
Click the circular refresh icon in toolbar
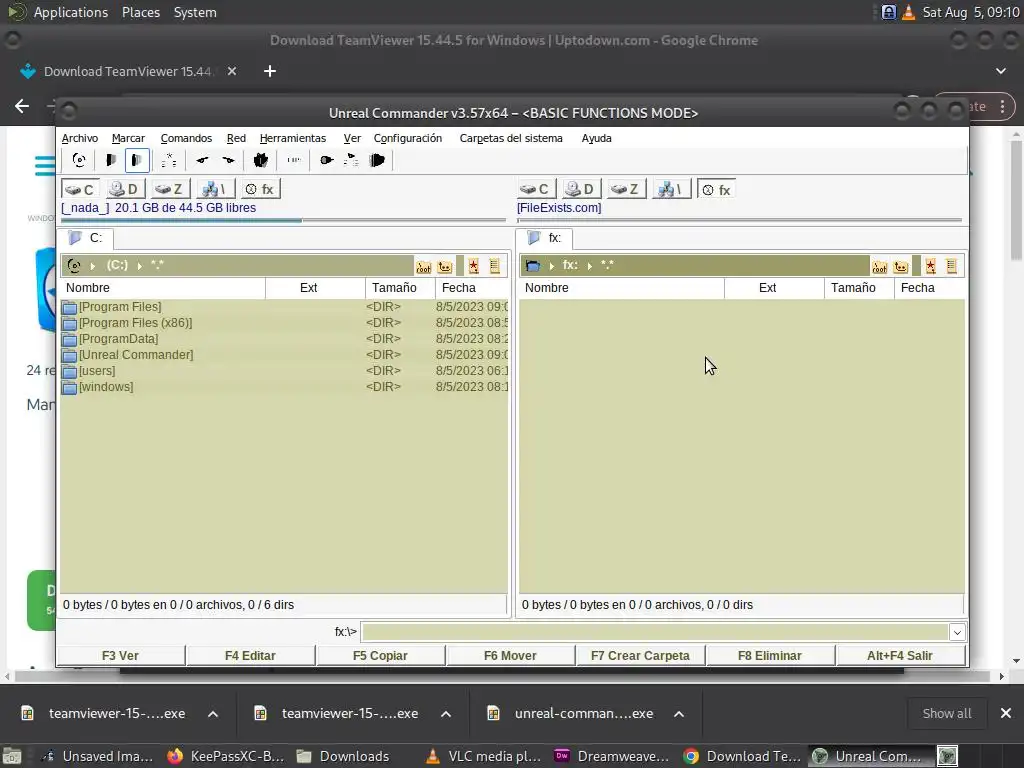click(x=79, y=160)
